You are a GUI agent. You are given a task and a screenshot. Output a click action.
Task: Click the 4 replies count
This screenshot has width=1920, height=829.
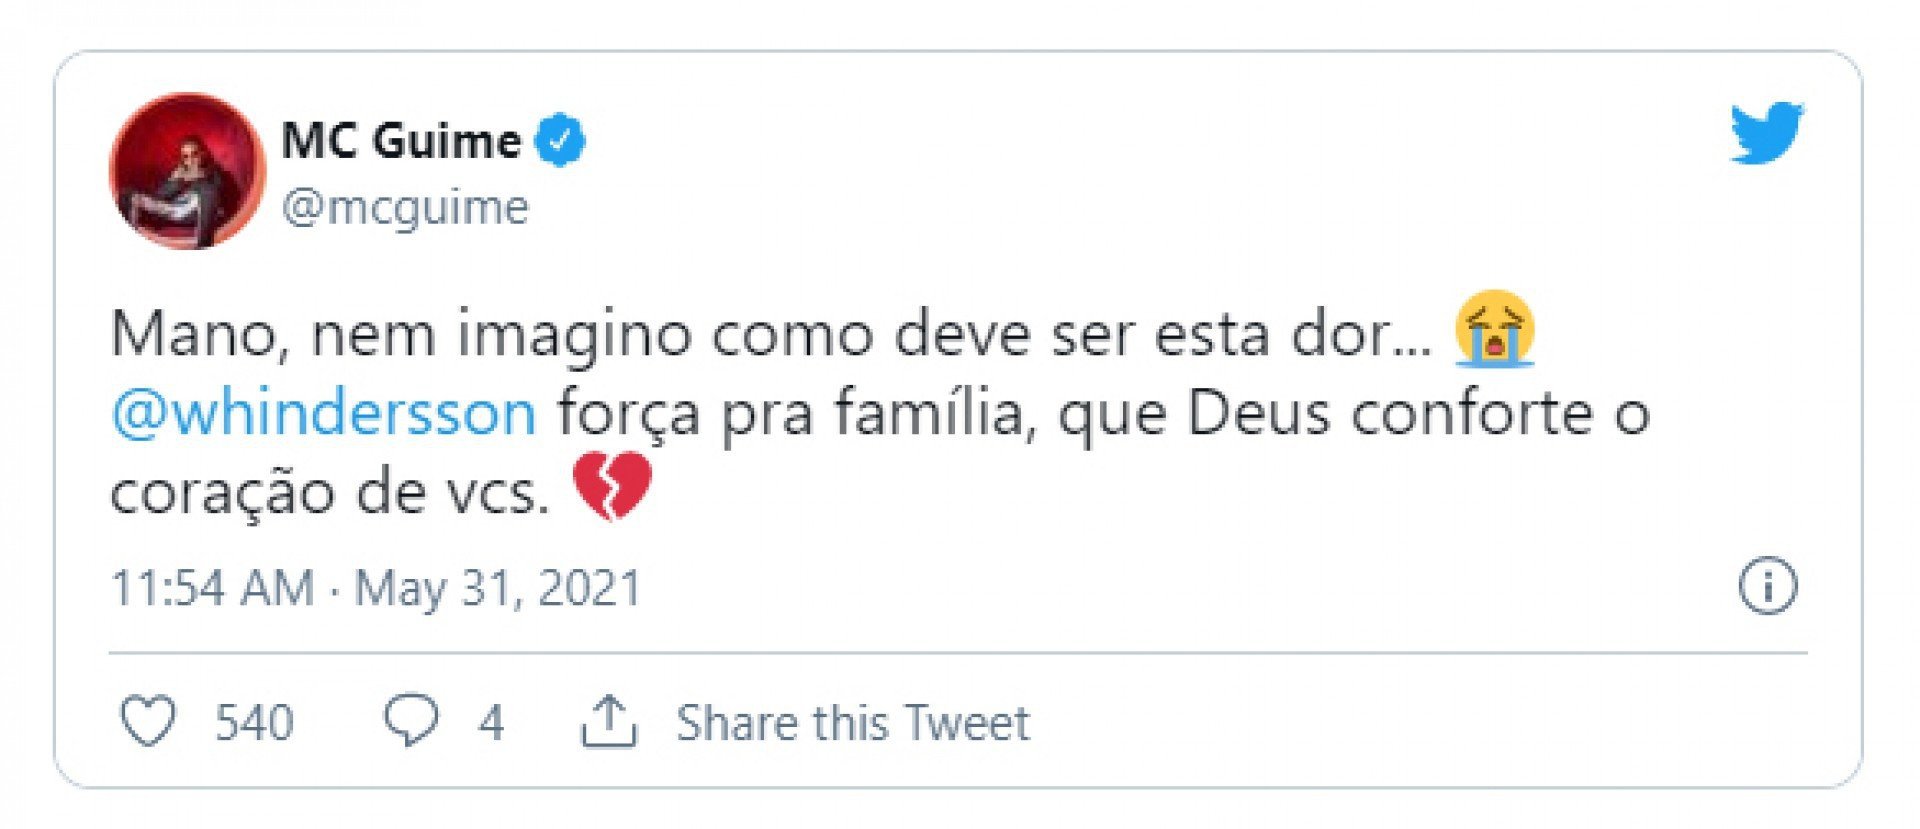pyautogui.click(x=490, y=723)
